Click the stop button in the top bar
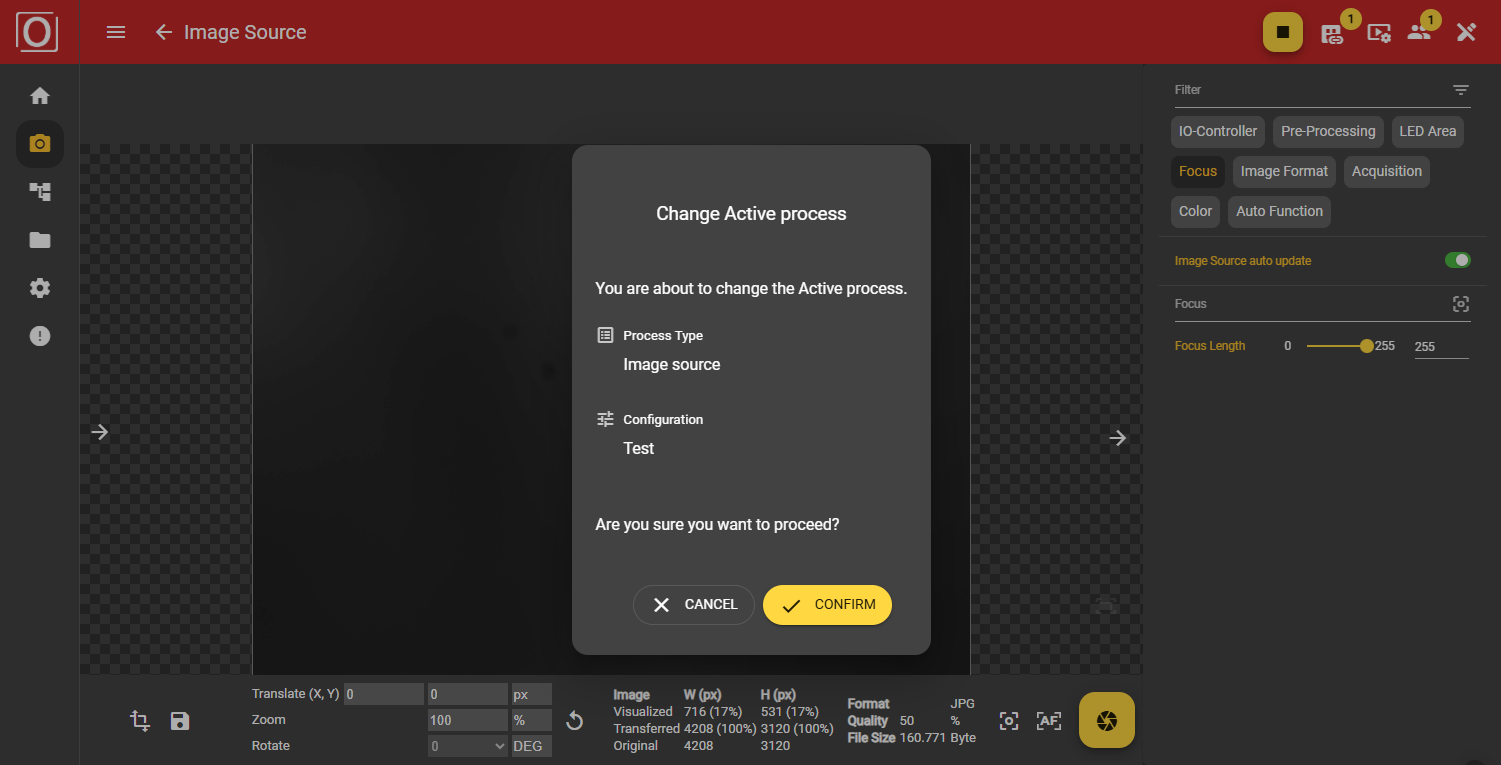This screenshot has width=1501, height=765. (x=1283, y=31)
